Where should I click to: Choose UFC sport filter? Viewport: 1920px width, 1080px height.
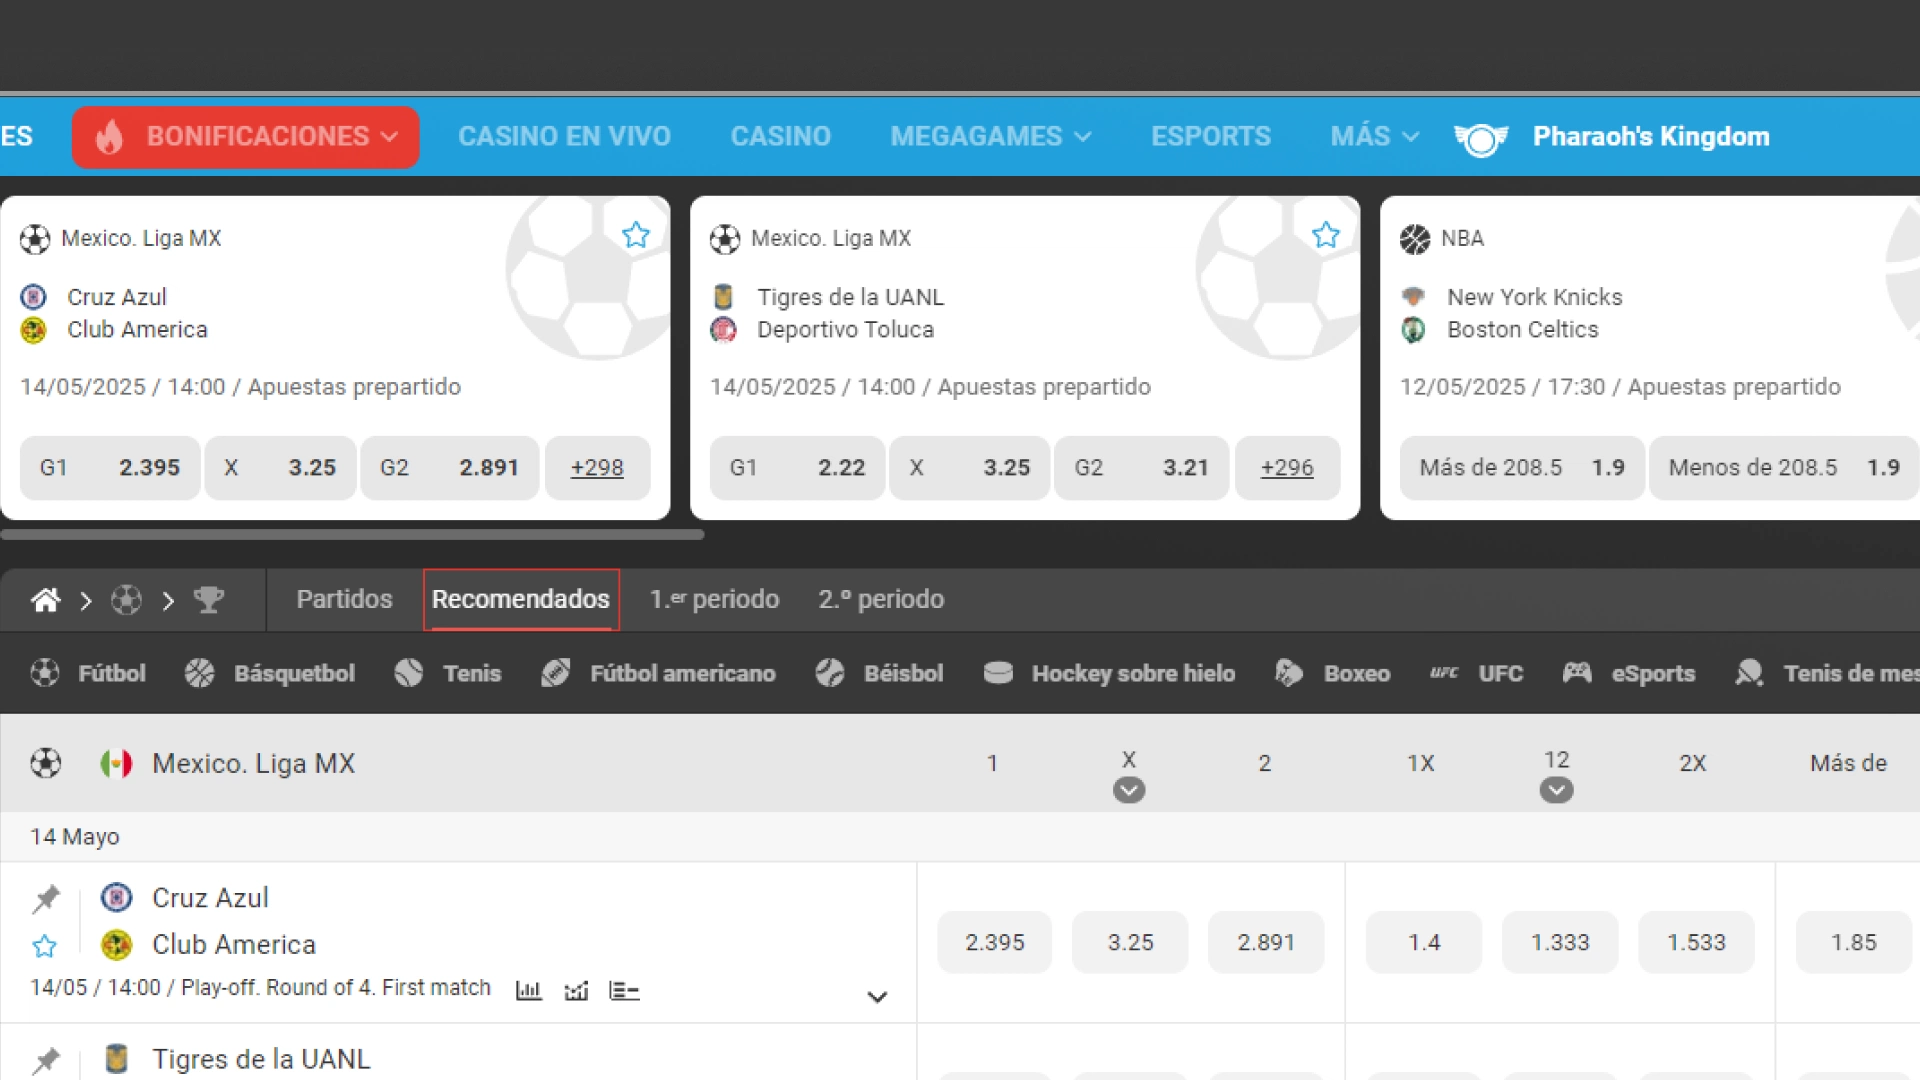(1476, 673)
